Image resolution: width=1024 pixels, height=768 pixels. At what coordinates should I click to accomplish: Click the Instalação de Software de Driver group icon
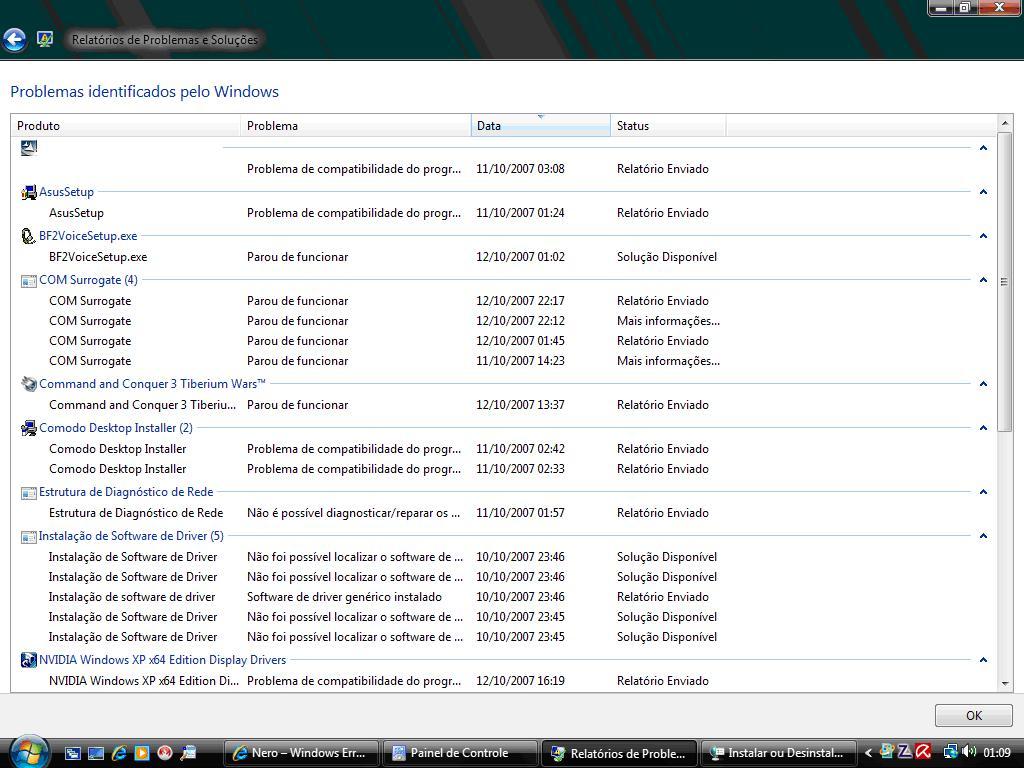(29, 537)
